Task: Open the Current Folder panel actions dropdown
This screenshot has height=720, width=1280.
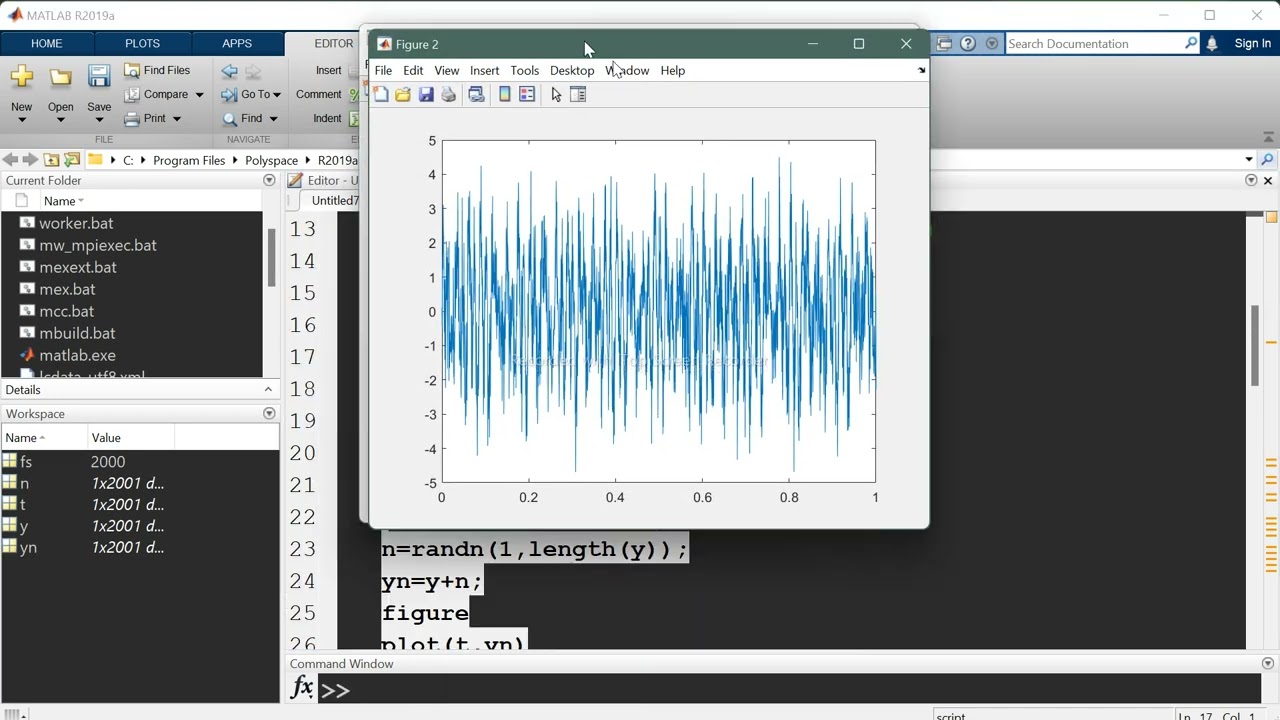Action: (x=269, y=180)
